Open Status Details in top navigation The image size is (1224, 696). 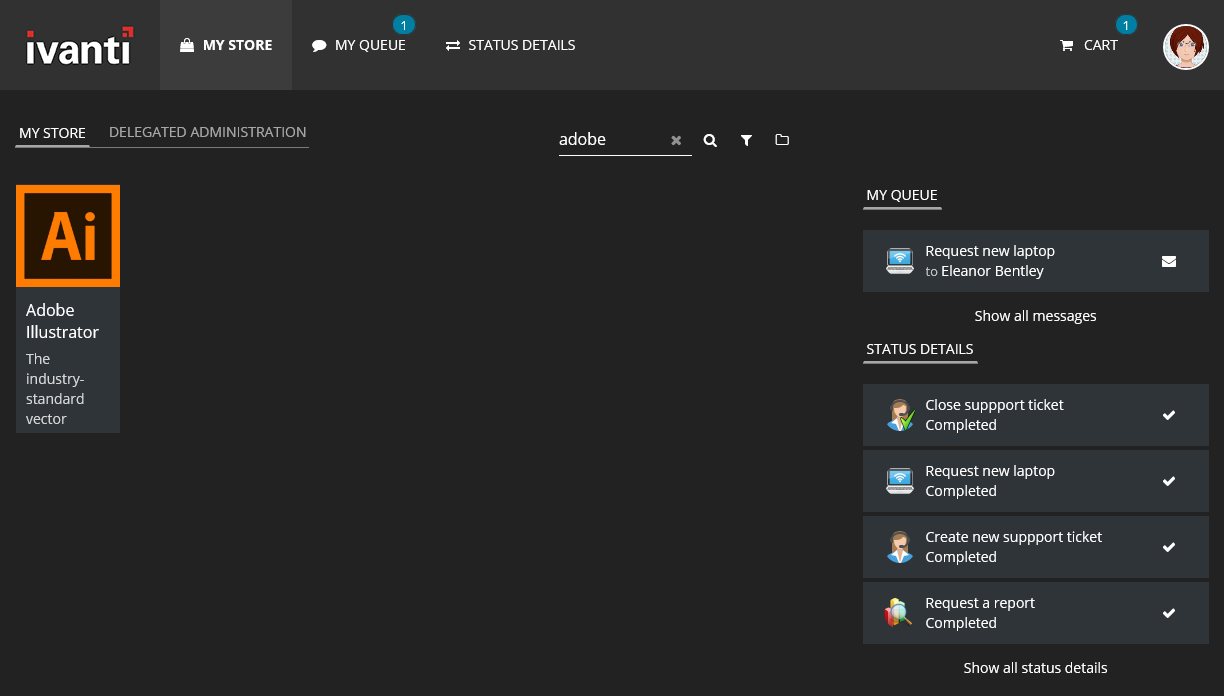tap(510, 45)
